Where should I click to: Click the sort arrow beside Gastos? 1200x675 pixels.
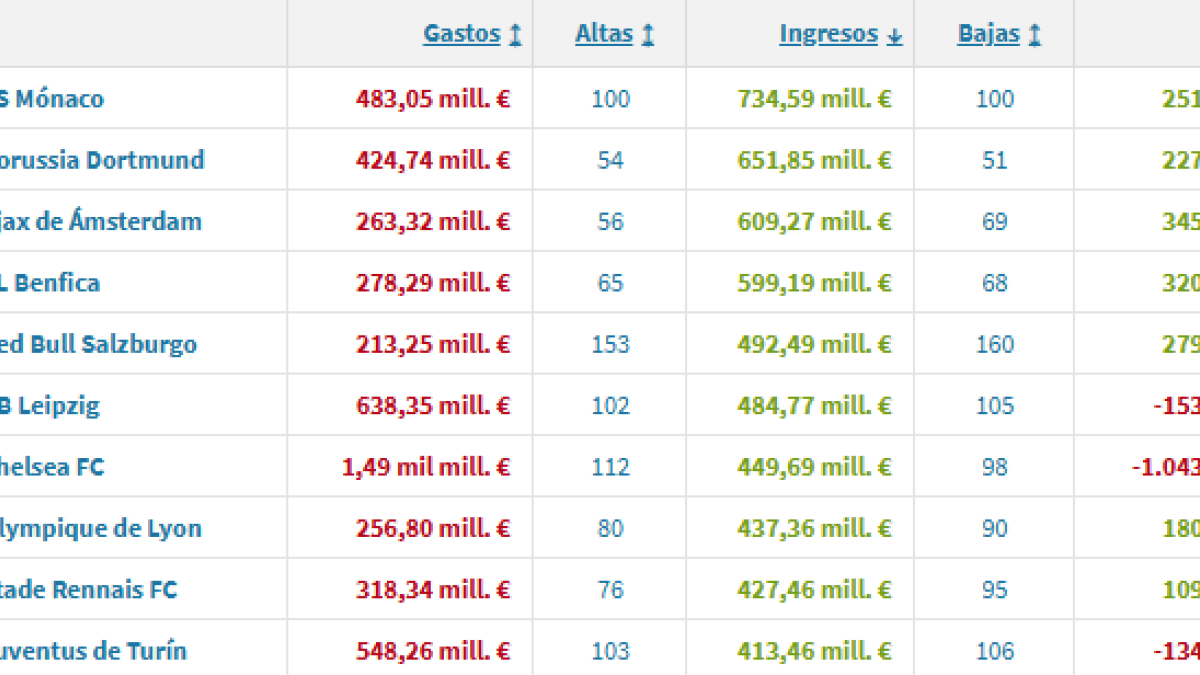[515, 34]
